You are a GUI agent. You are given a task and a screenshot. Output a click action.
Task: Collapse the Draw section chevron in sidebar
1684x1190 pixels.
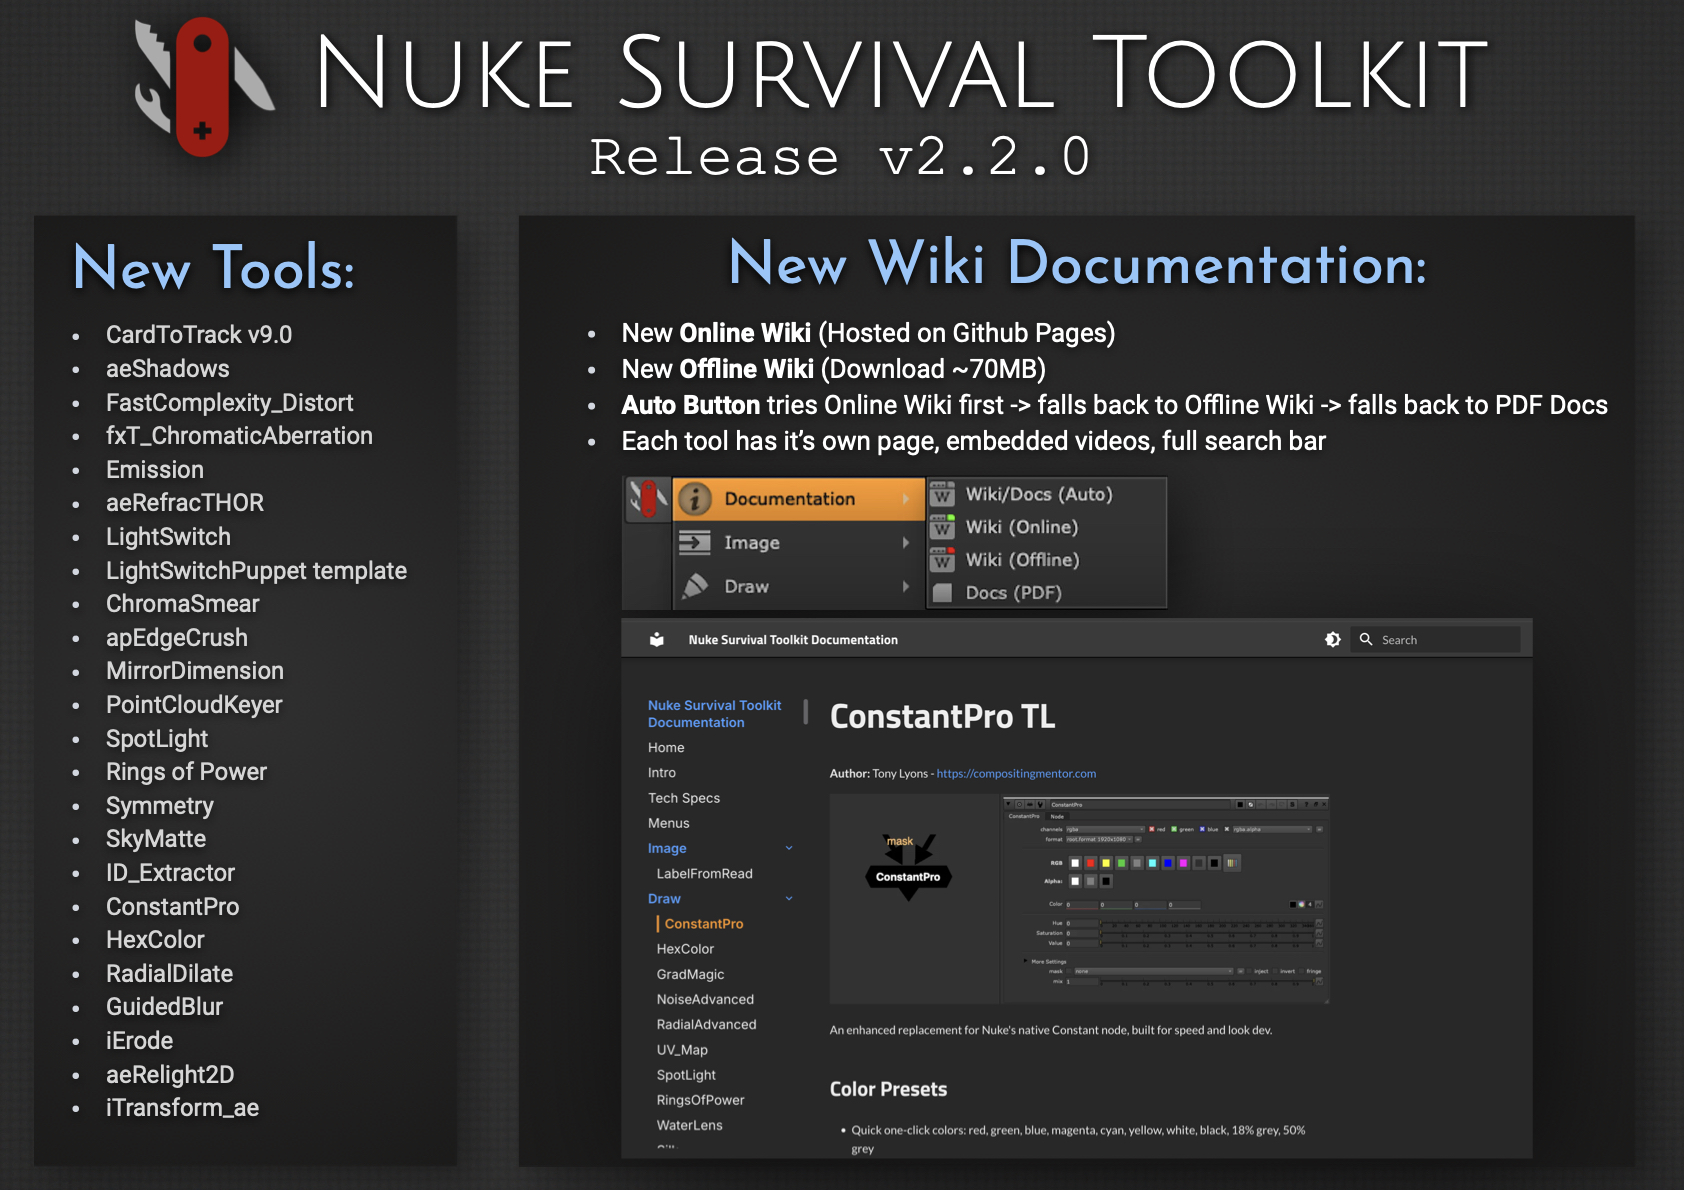tap(789, 899)
